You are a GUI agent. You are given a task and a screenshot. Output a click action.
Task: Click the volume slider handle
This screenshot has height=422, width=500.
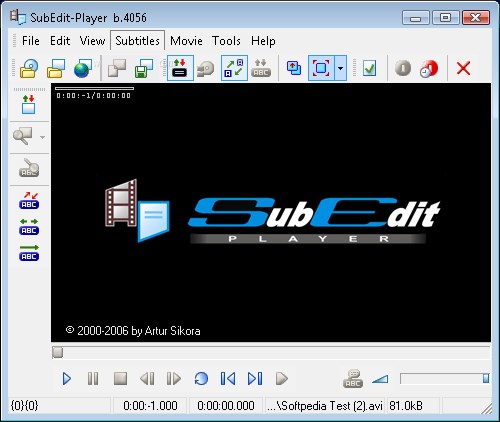(486, 378)
